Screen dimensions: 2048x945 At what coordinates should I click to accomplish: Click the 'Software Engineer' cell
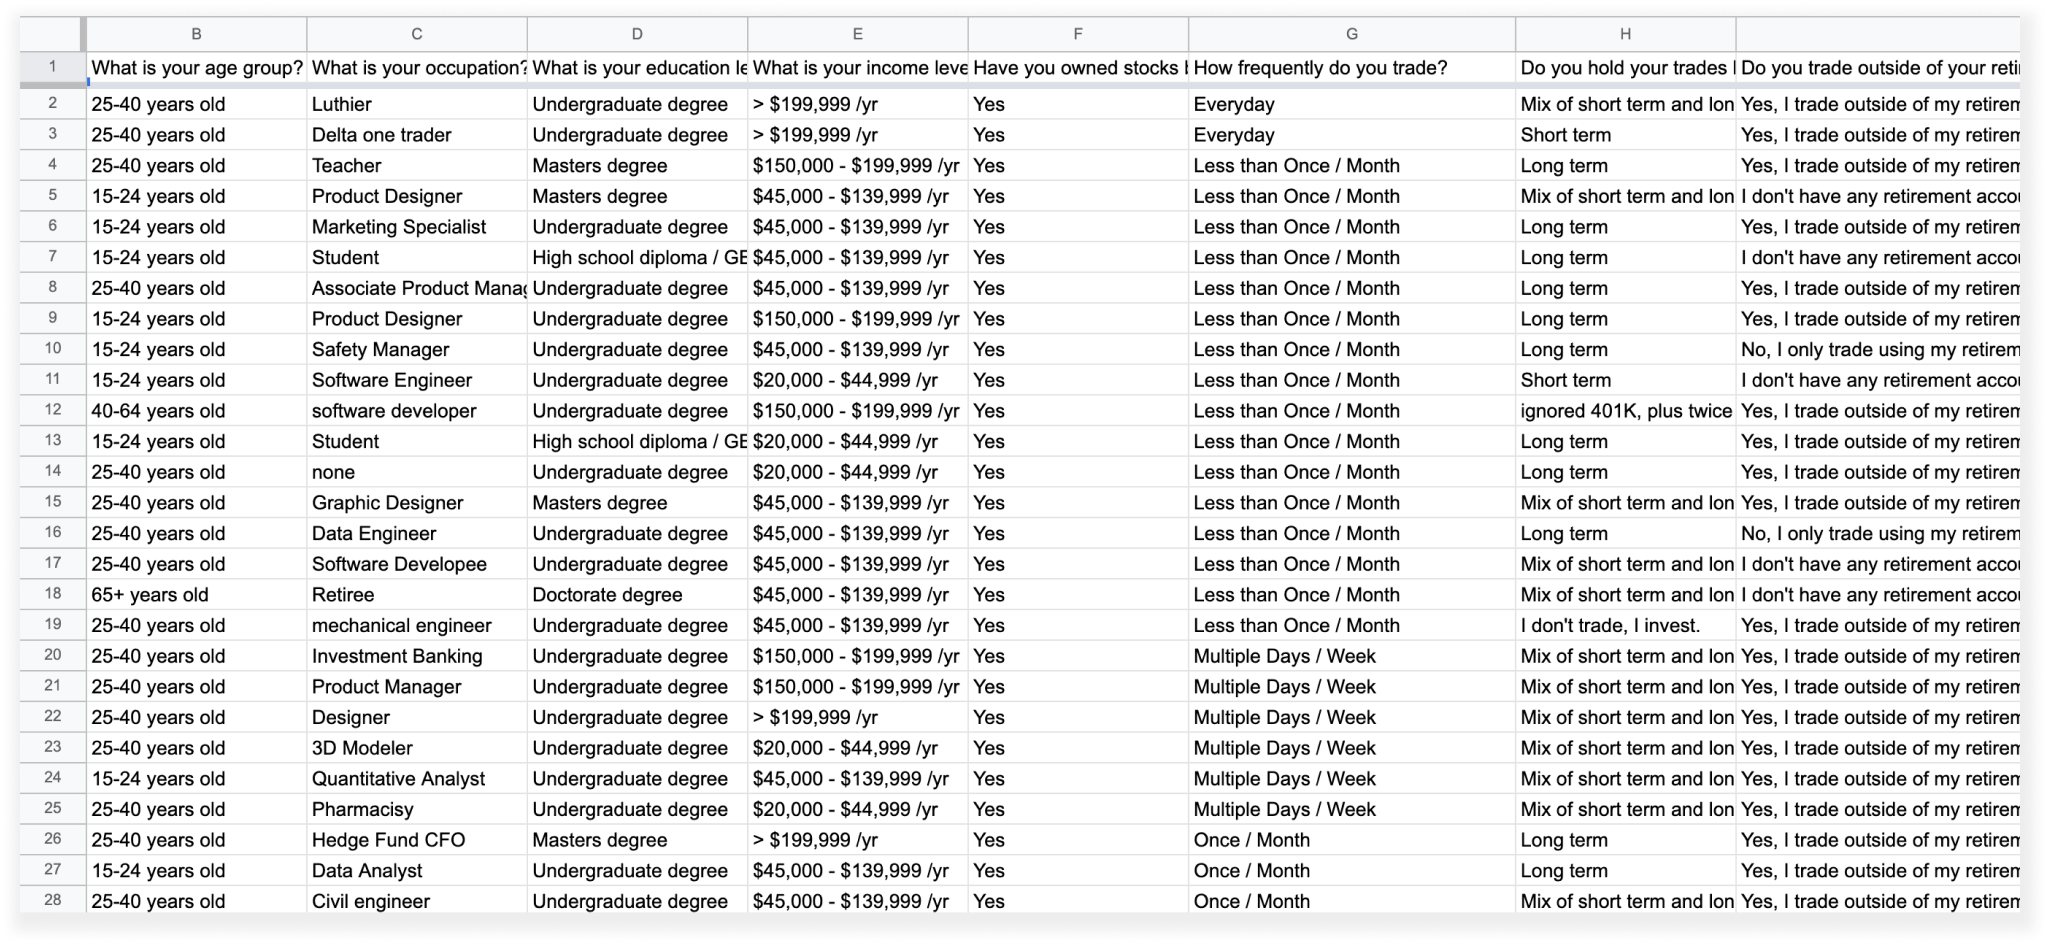click(417, 380)
